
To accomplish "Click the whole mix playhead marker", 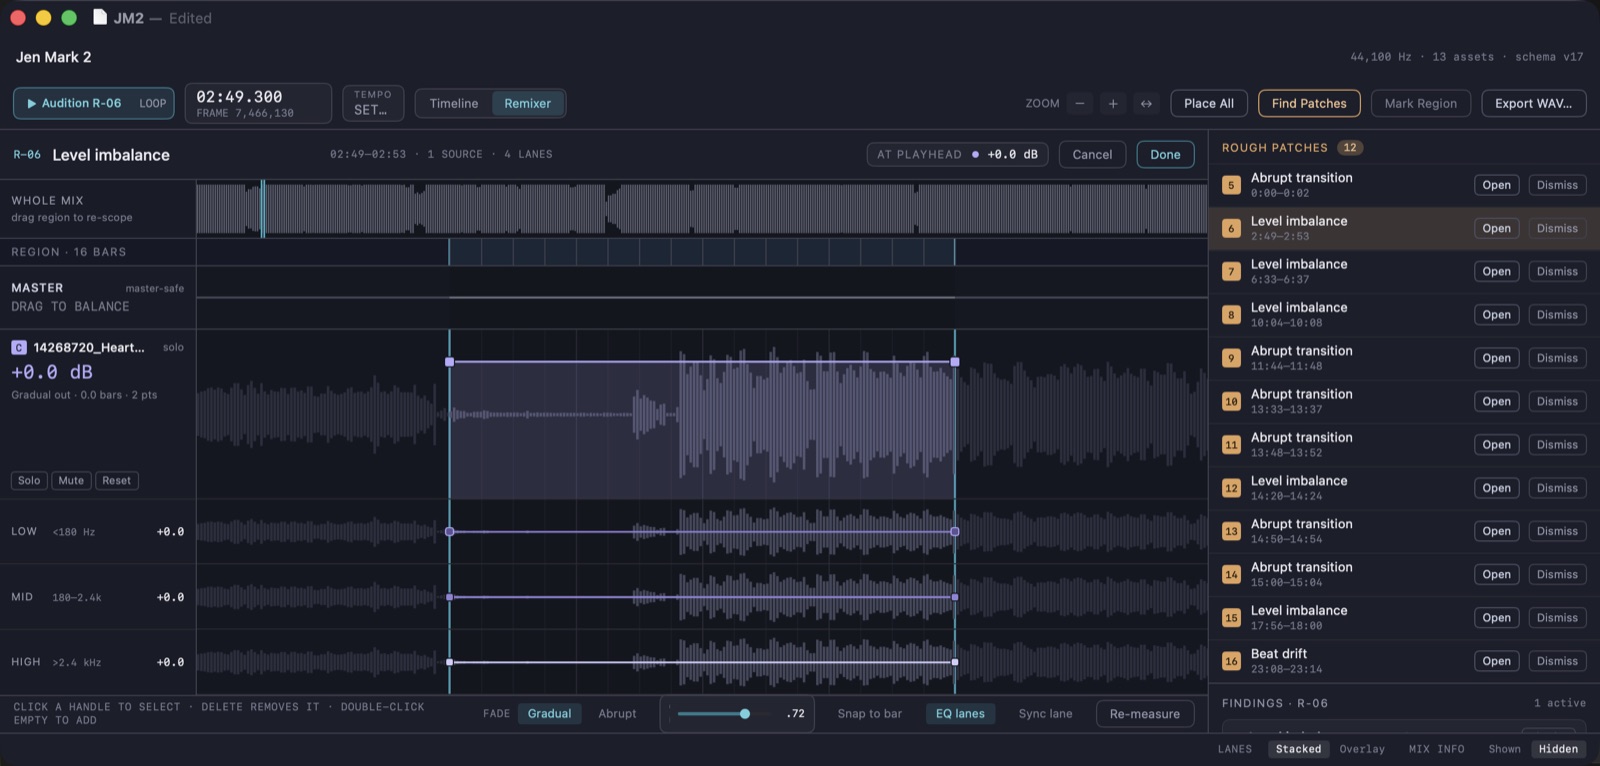I will click(x=263, y=209).
